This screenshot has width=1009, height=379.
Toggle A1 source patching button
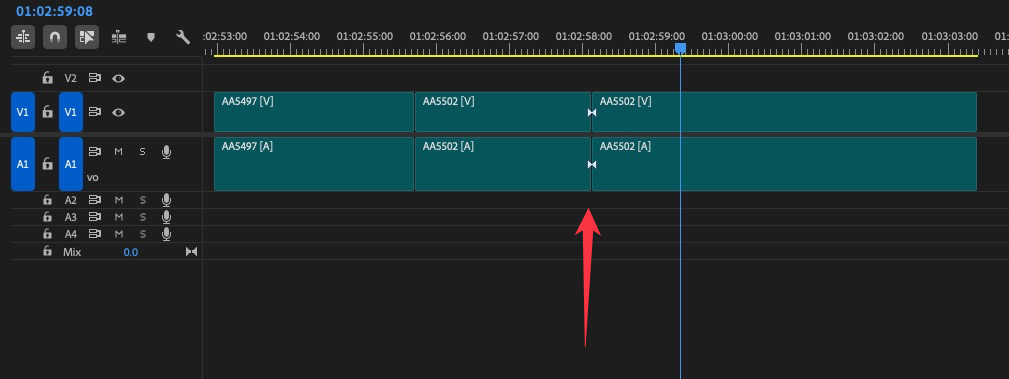click(x=23, y=164)
